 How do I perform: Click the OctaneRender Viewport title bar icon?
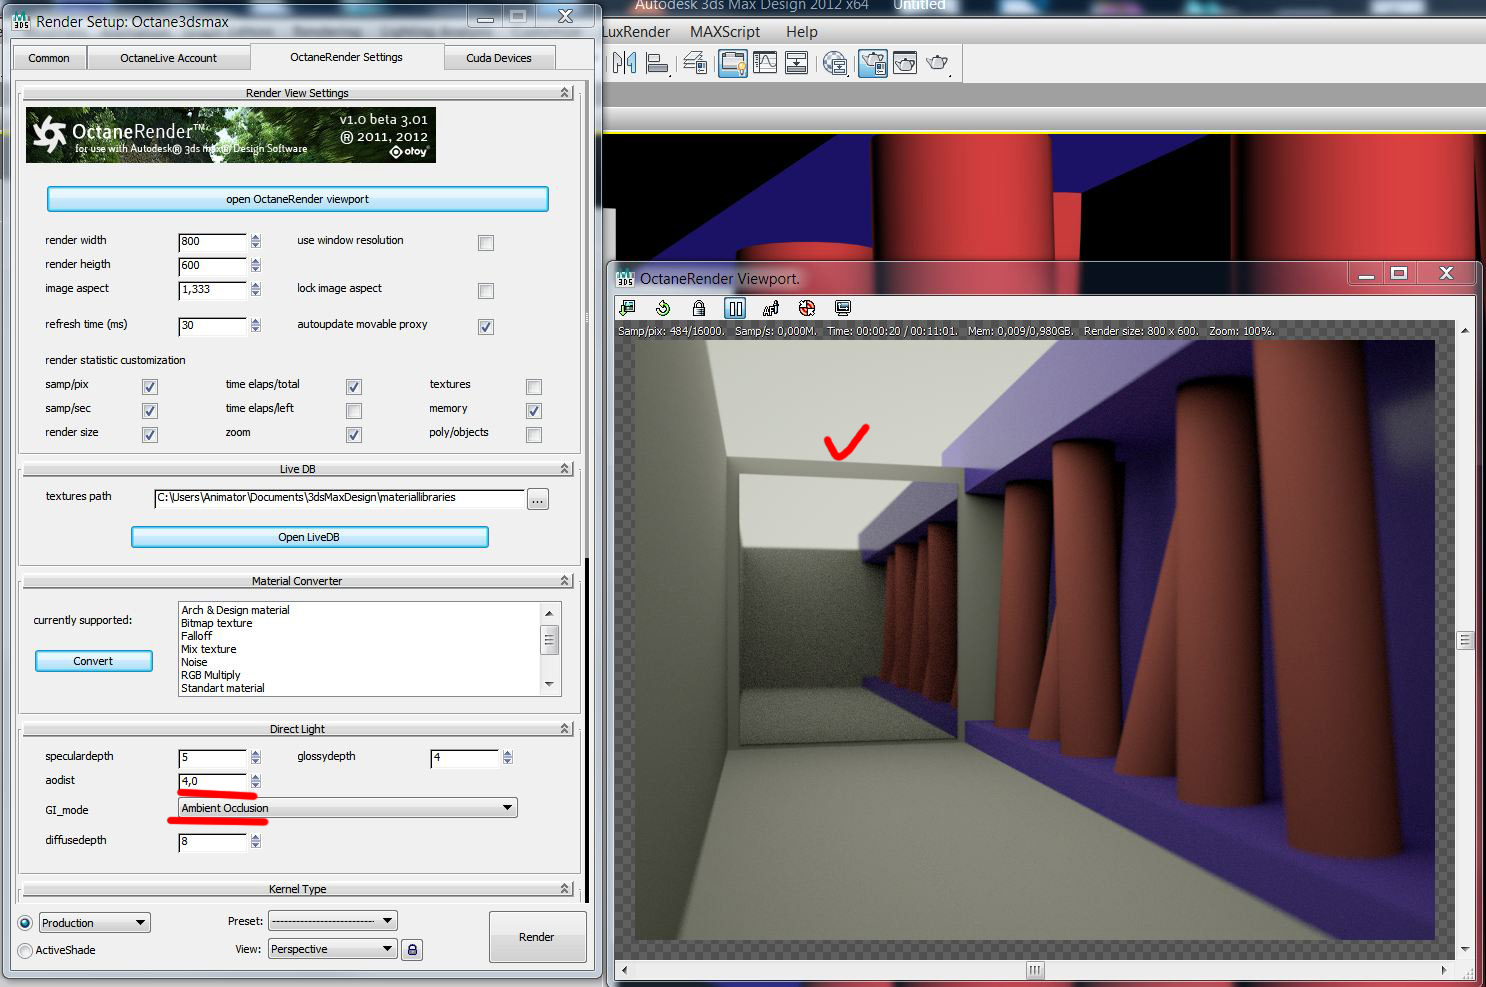[625, 278]
